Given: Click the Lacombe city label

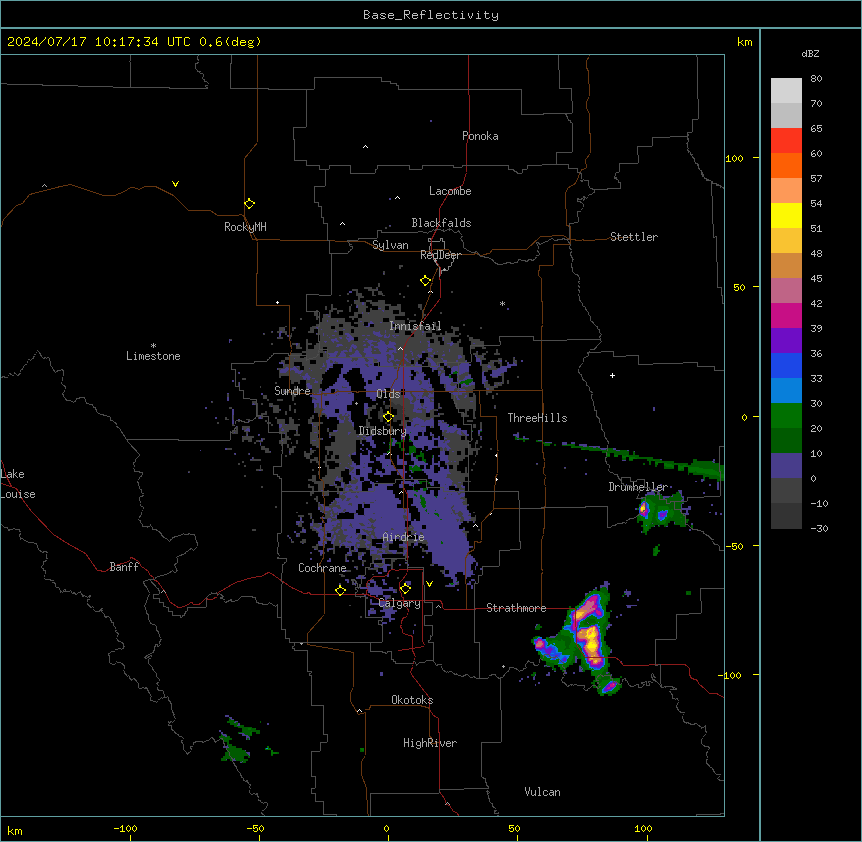Looking at the screenshot, I should (x=450, y=191).
